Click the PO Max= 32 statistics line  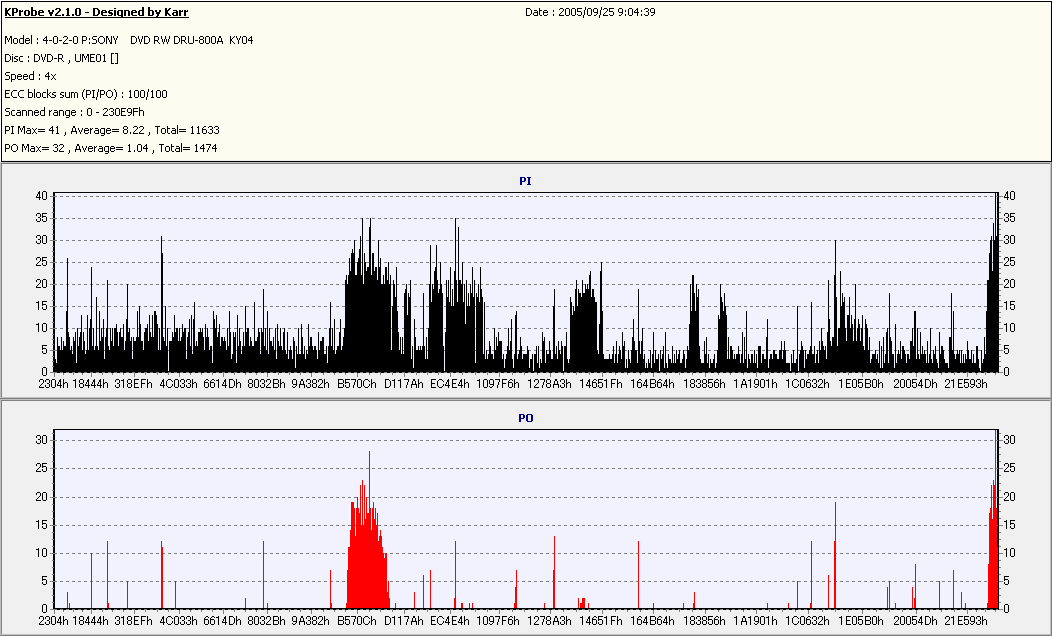[x=111, y=148]
